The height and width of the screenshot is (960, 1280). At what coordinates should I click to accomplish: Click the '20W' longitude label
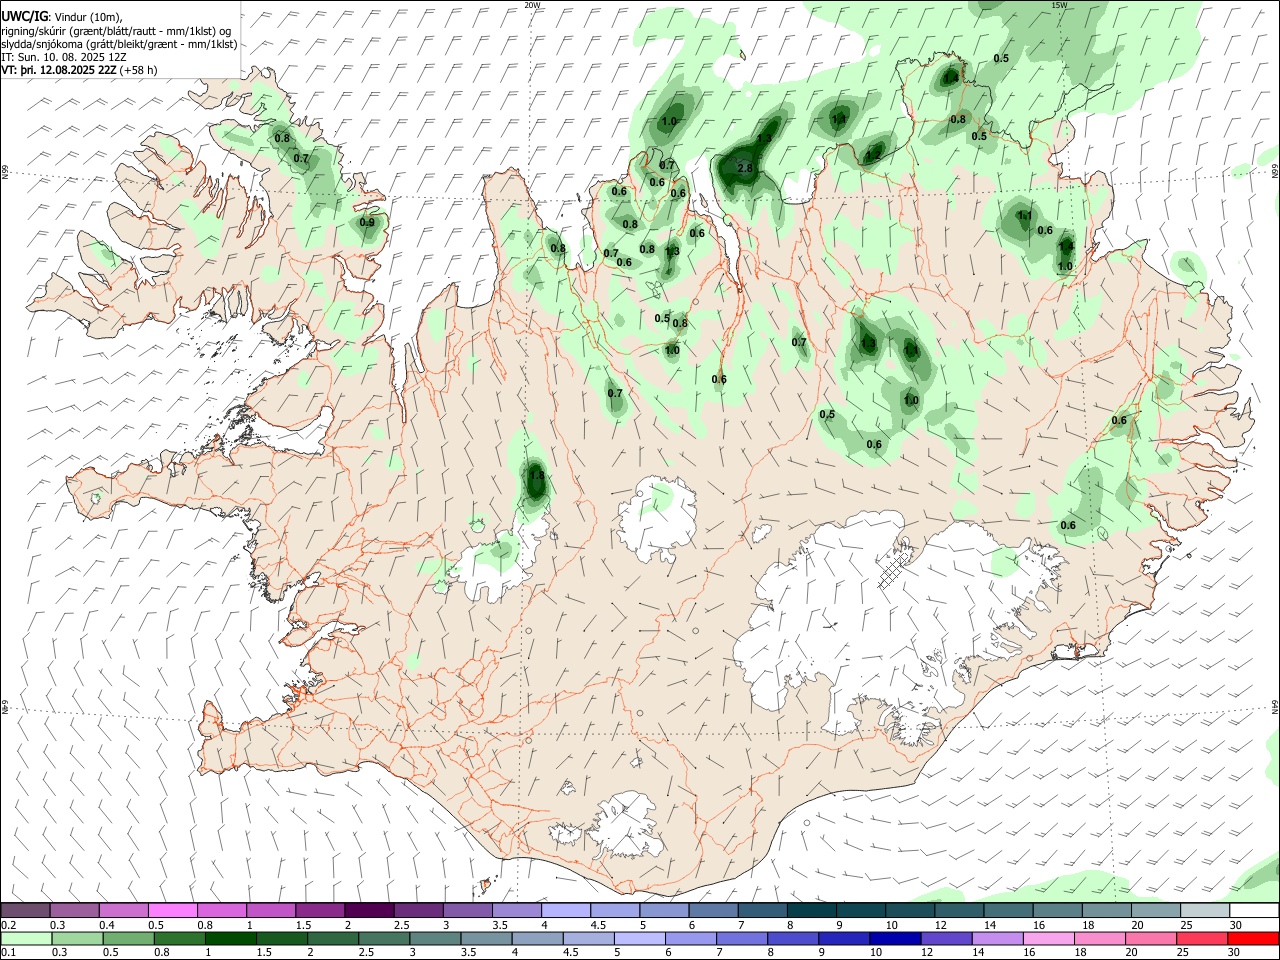(532, 5)
